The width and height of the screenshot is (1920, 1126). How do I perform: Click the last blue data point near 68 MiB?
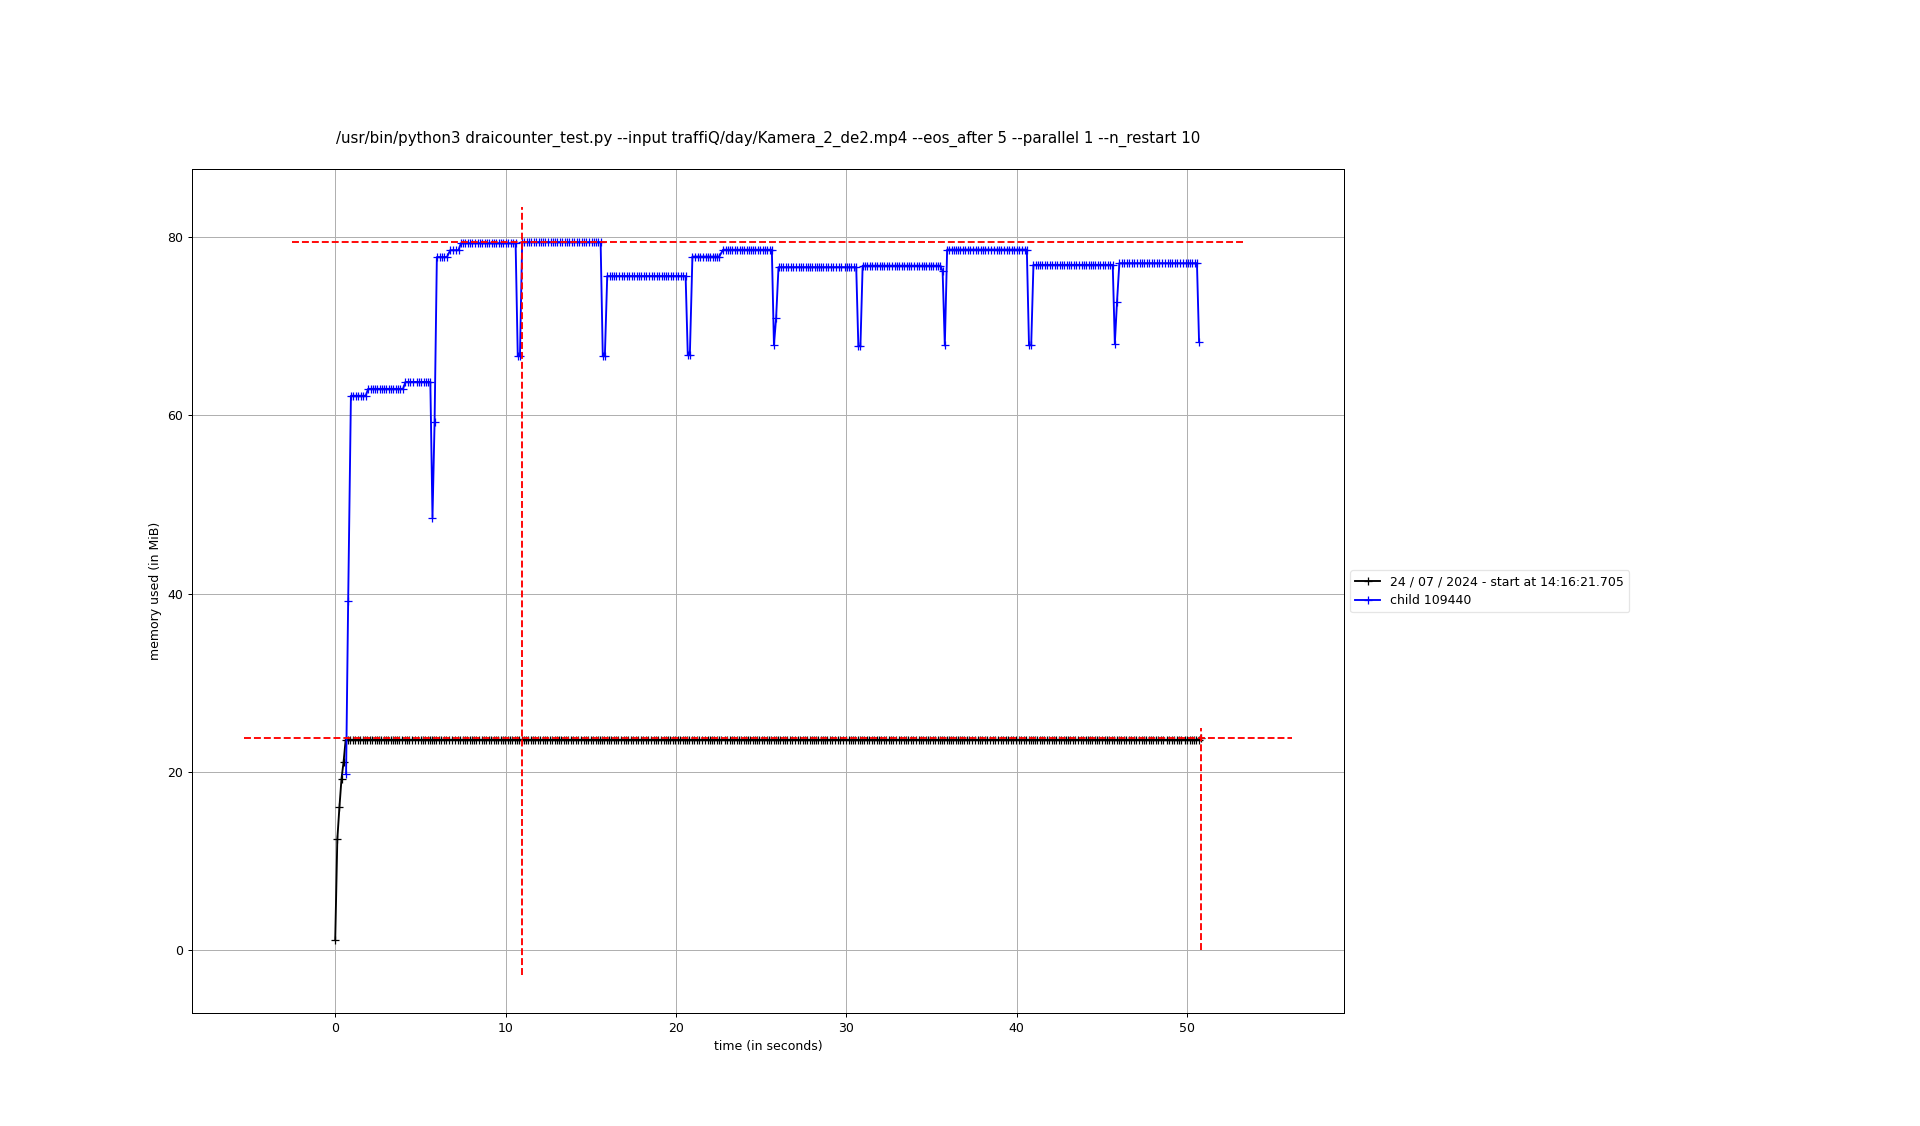[x=1199, y=342]
